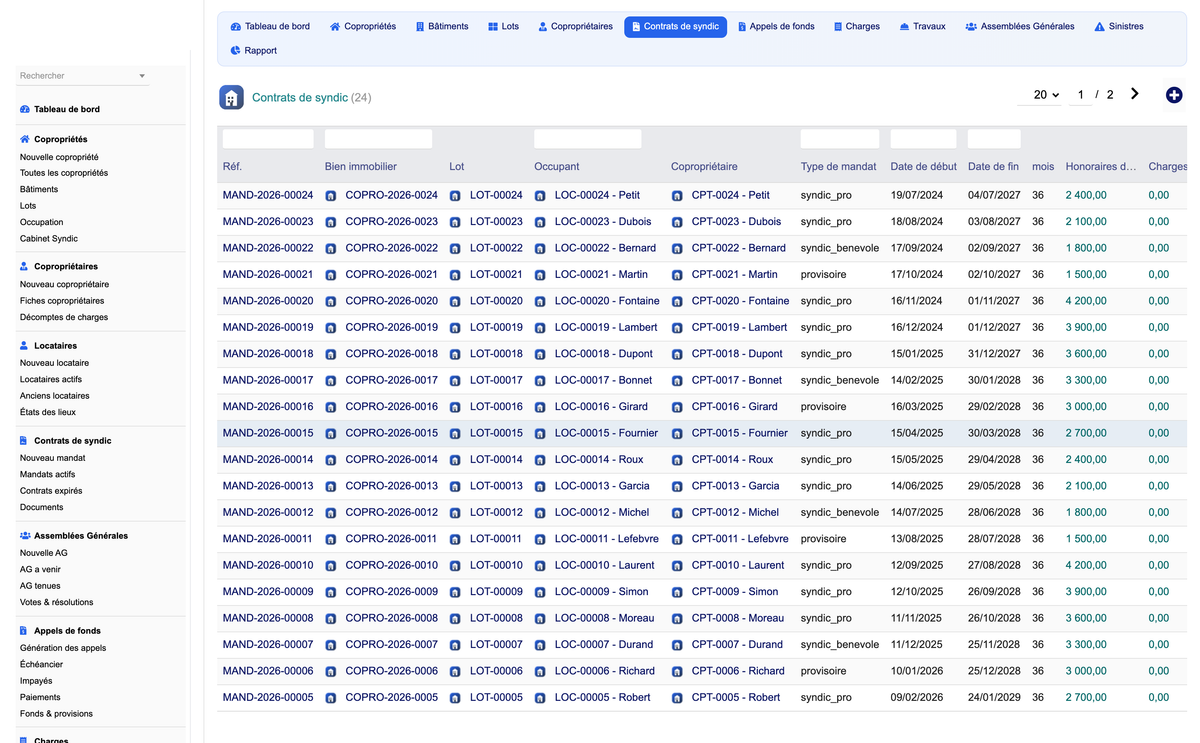The image size is (1200, 743).
Task: Click the Type de mandat filter field
Action: pos(840,139)
